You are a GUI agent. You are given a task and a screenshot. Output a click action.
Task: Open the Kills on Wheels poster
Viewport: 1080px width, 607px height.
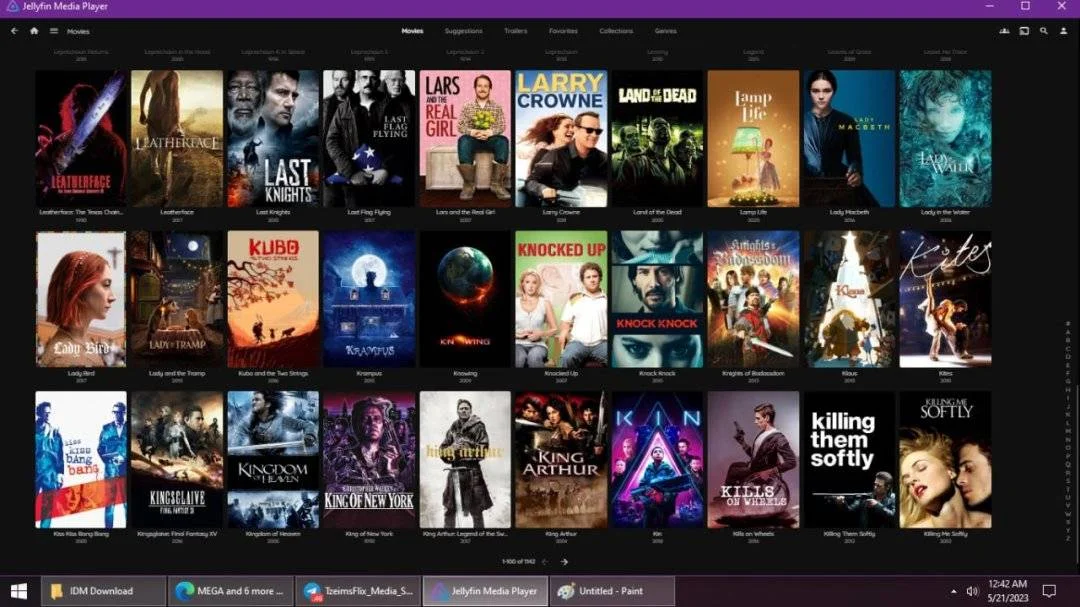point(754,460)
